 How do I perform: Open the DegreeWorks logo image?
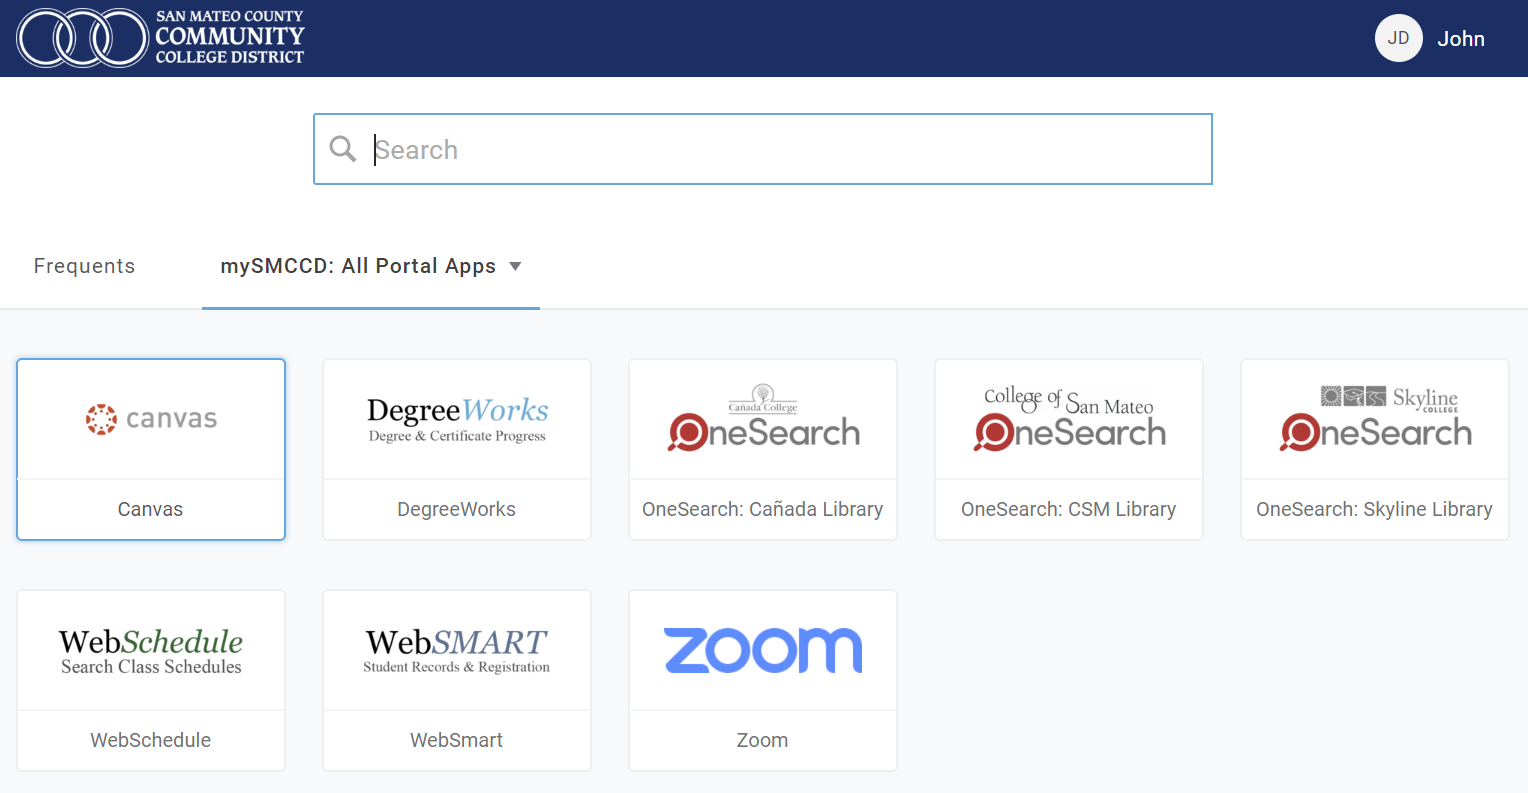tap(457, 419)
